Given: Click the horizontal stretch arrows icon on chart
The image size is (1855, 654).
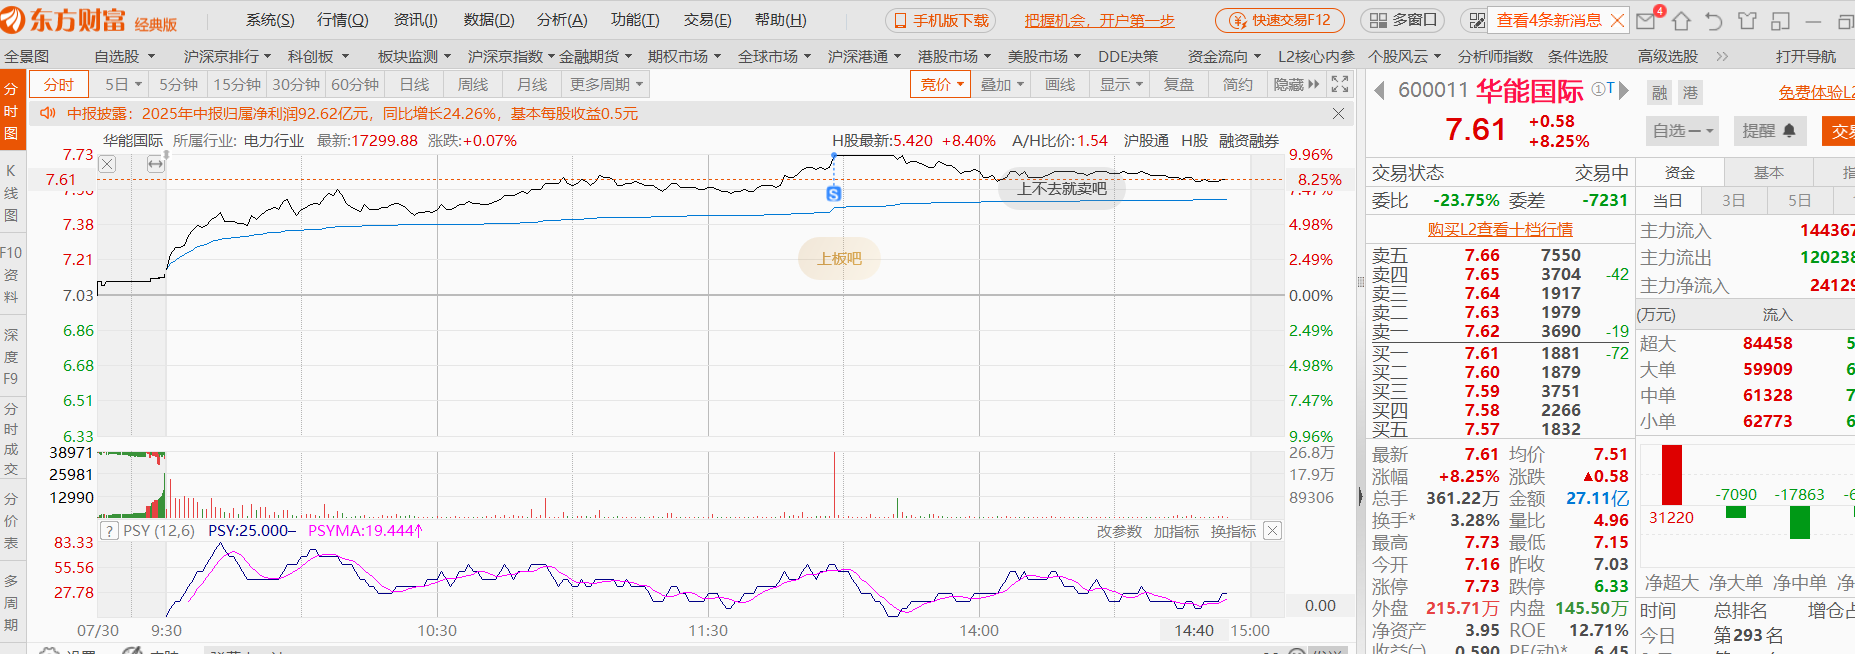Looking at the screenshot, I should click(156, 164).
